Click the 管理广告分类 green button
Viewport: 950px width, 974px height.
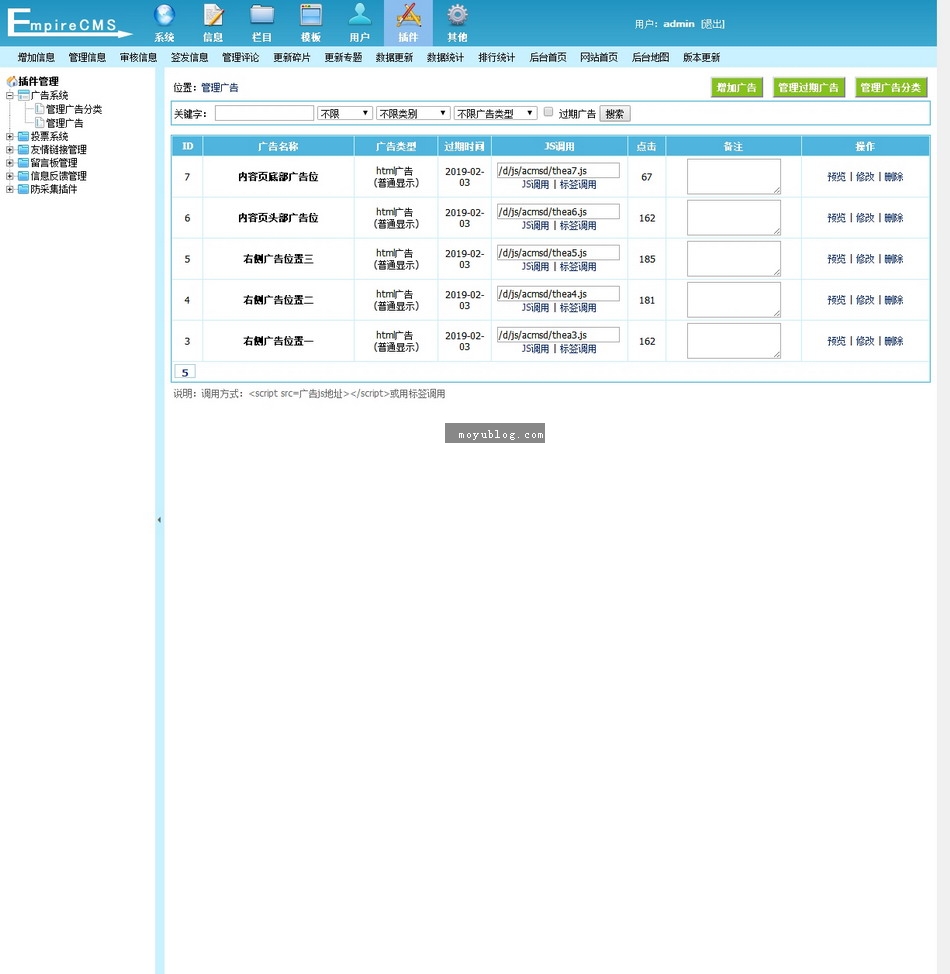(891, 88)
